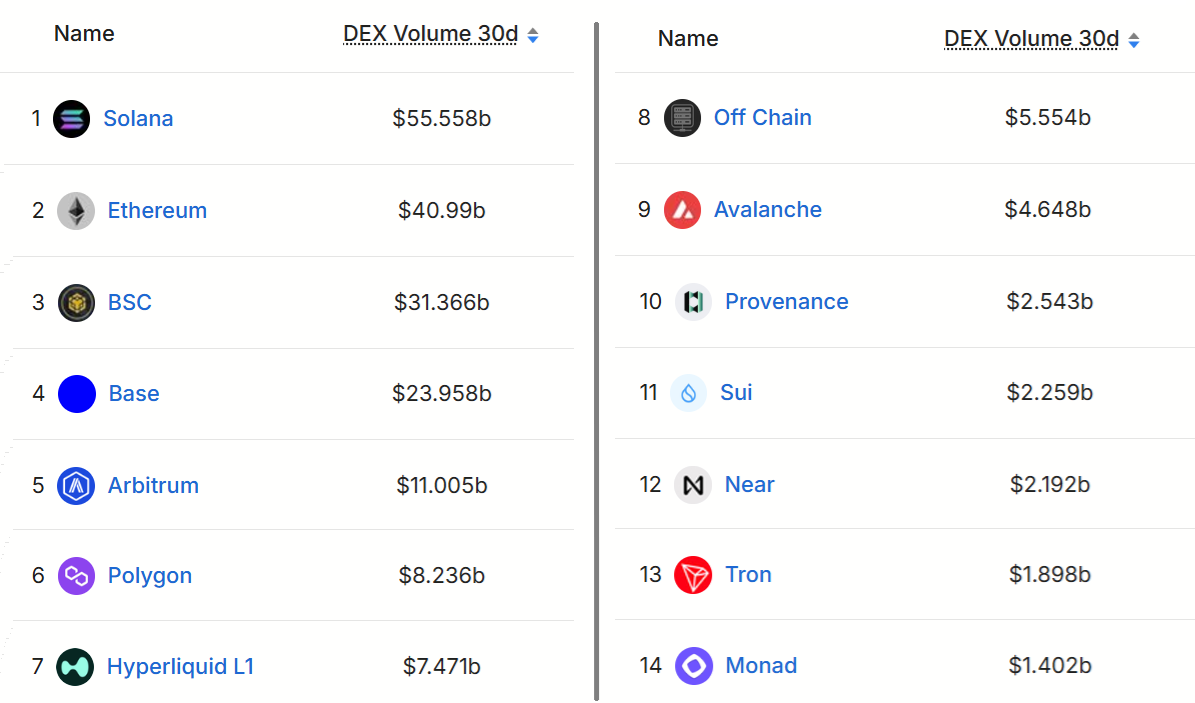Click the Tron logo icon

693,575
